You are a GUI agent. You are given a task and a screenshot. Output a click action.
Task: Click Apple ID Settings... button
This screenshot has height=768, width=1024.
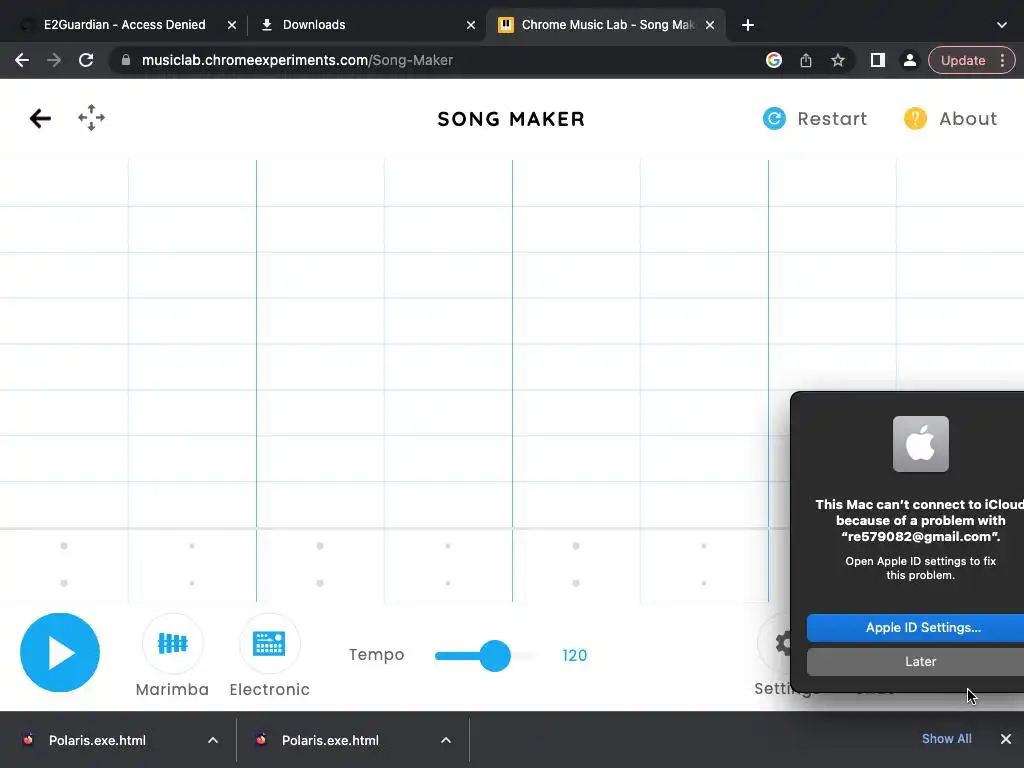916,628
